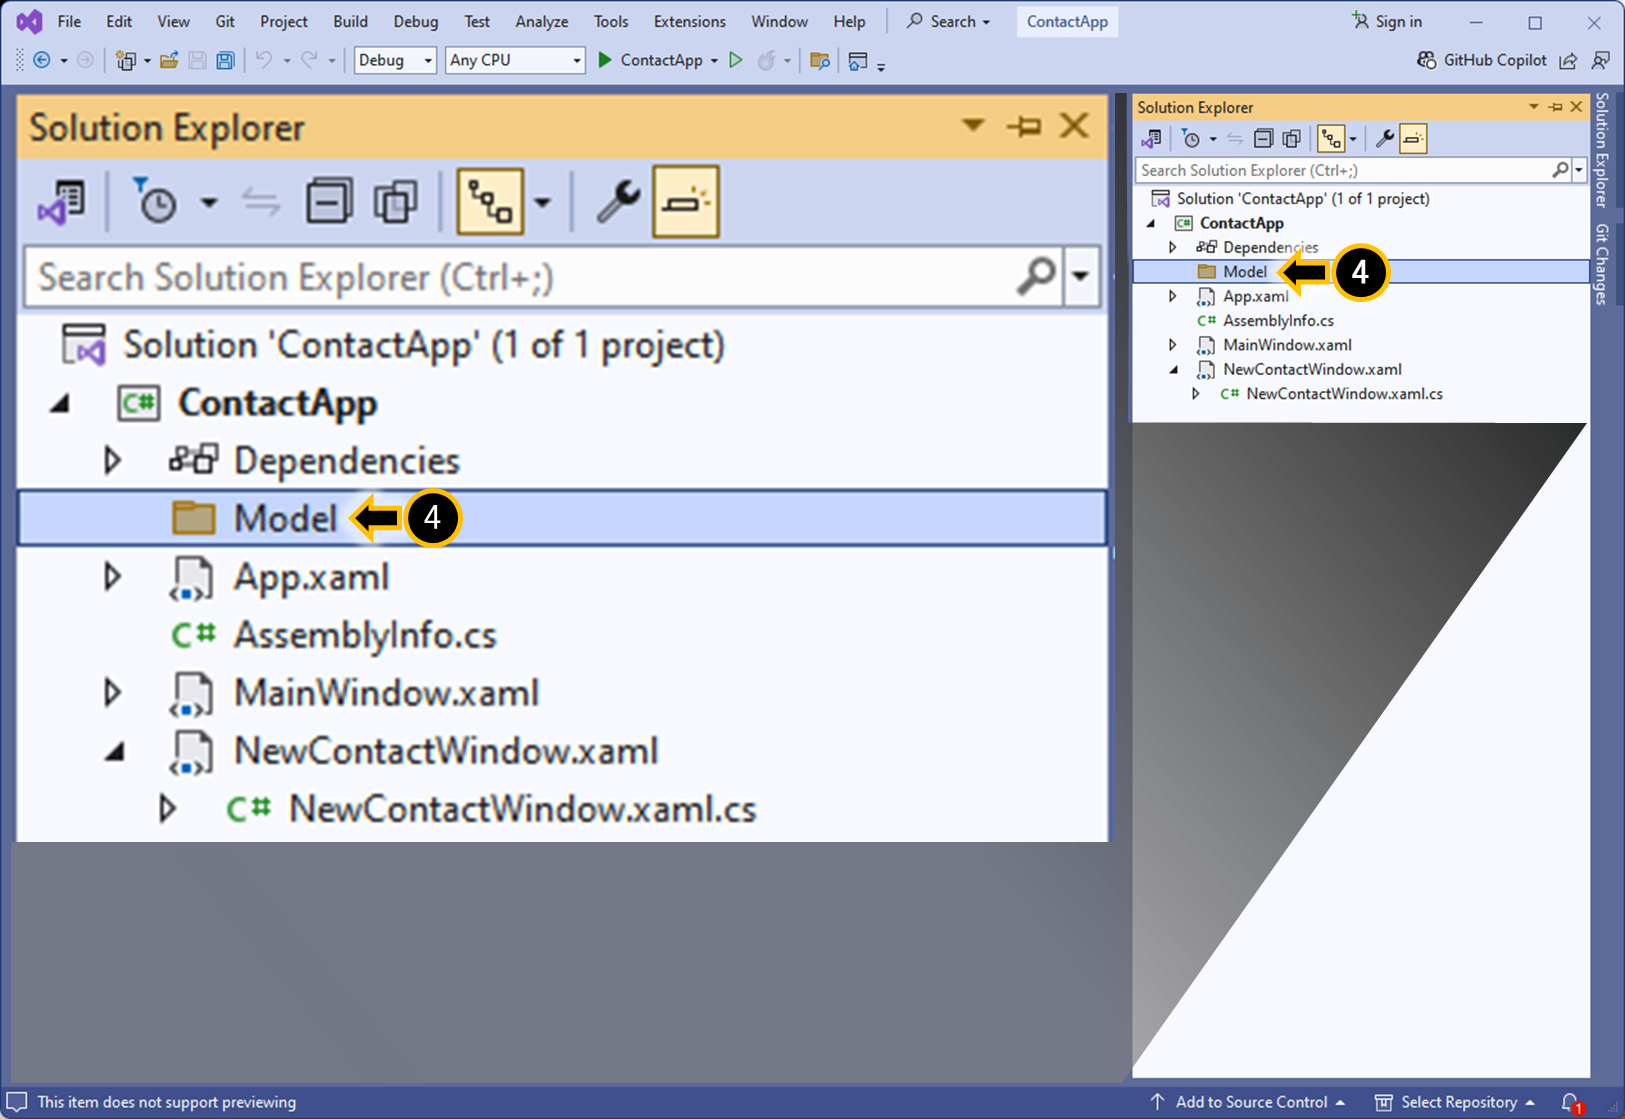Click the Redo icon in main toolbar

(x=310, y=61)
